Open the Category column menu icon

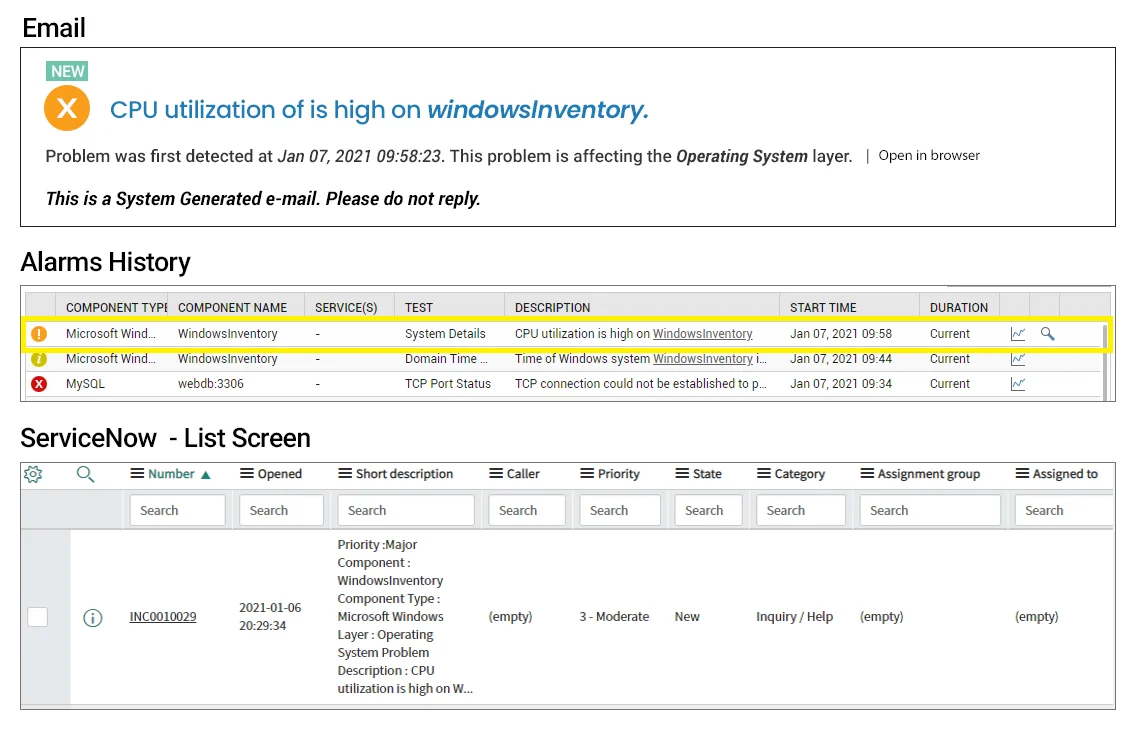click(764, 474)
